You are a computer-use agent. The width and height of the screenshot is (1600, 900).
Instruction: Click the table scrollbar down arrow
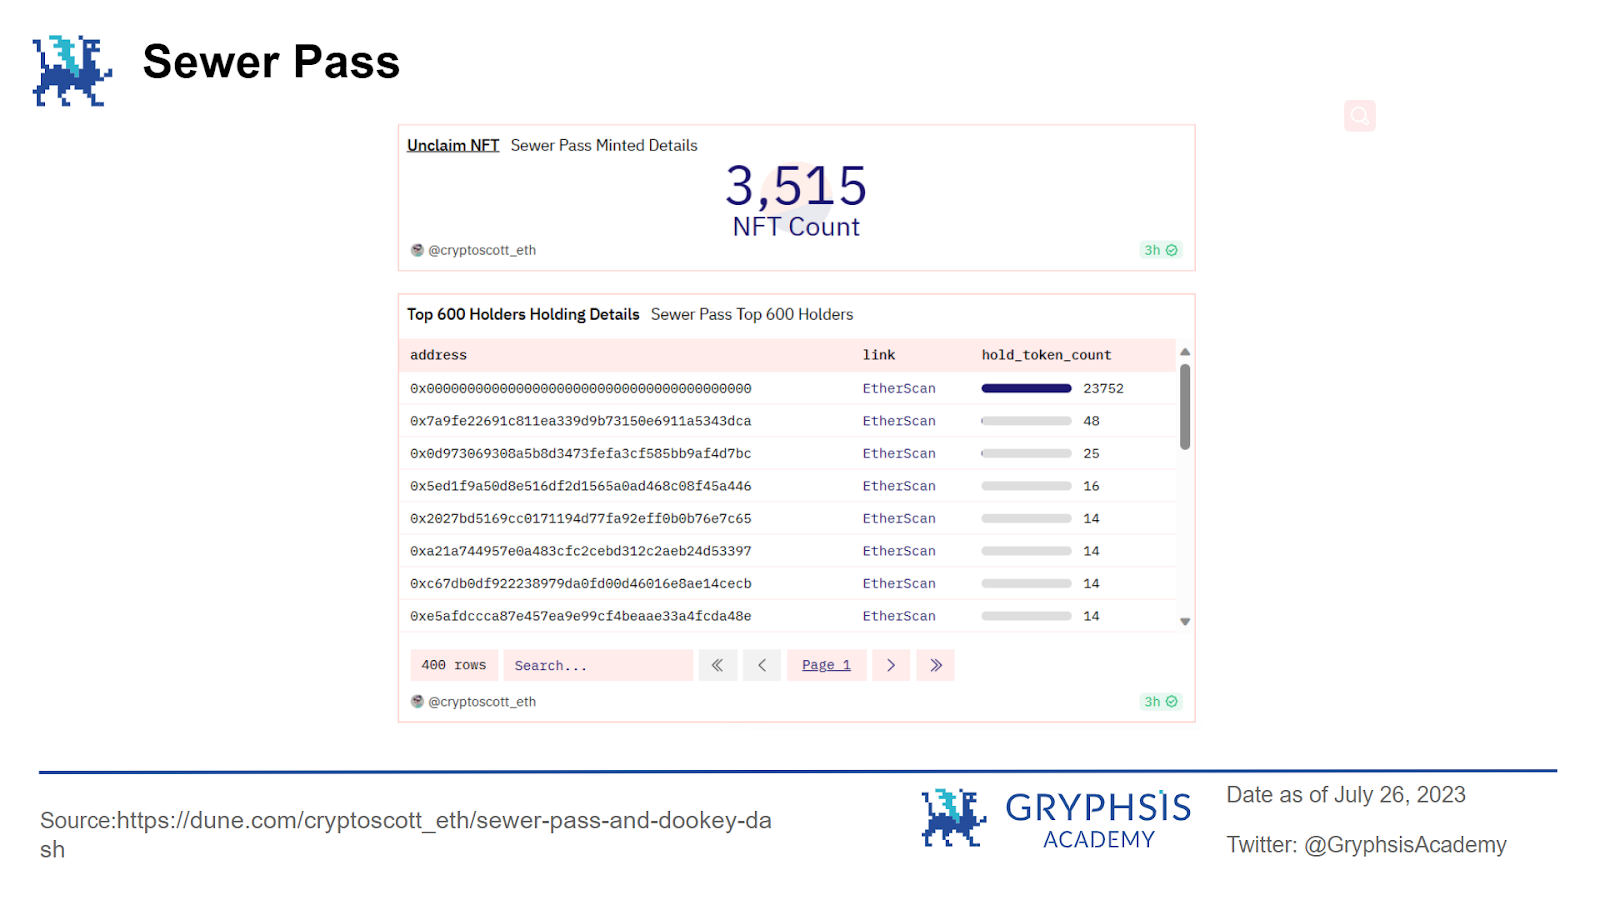[x=1185, y=622]
